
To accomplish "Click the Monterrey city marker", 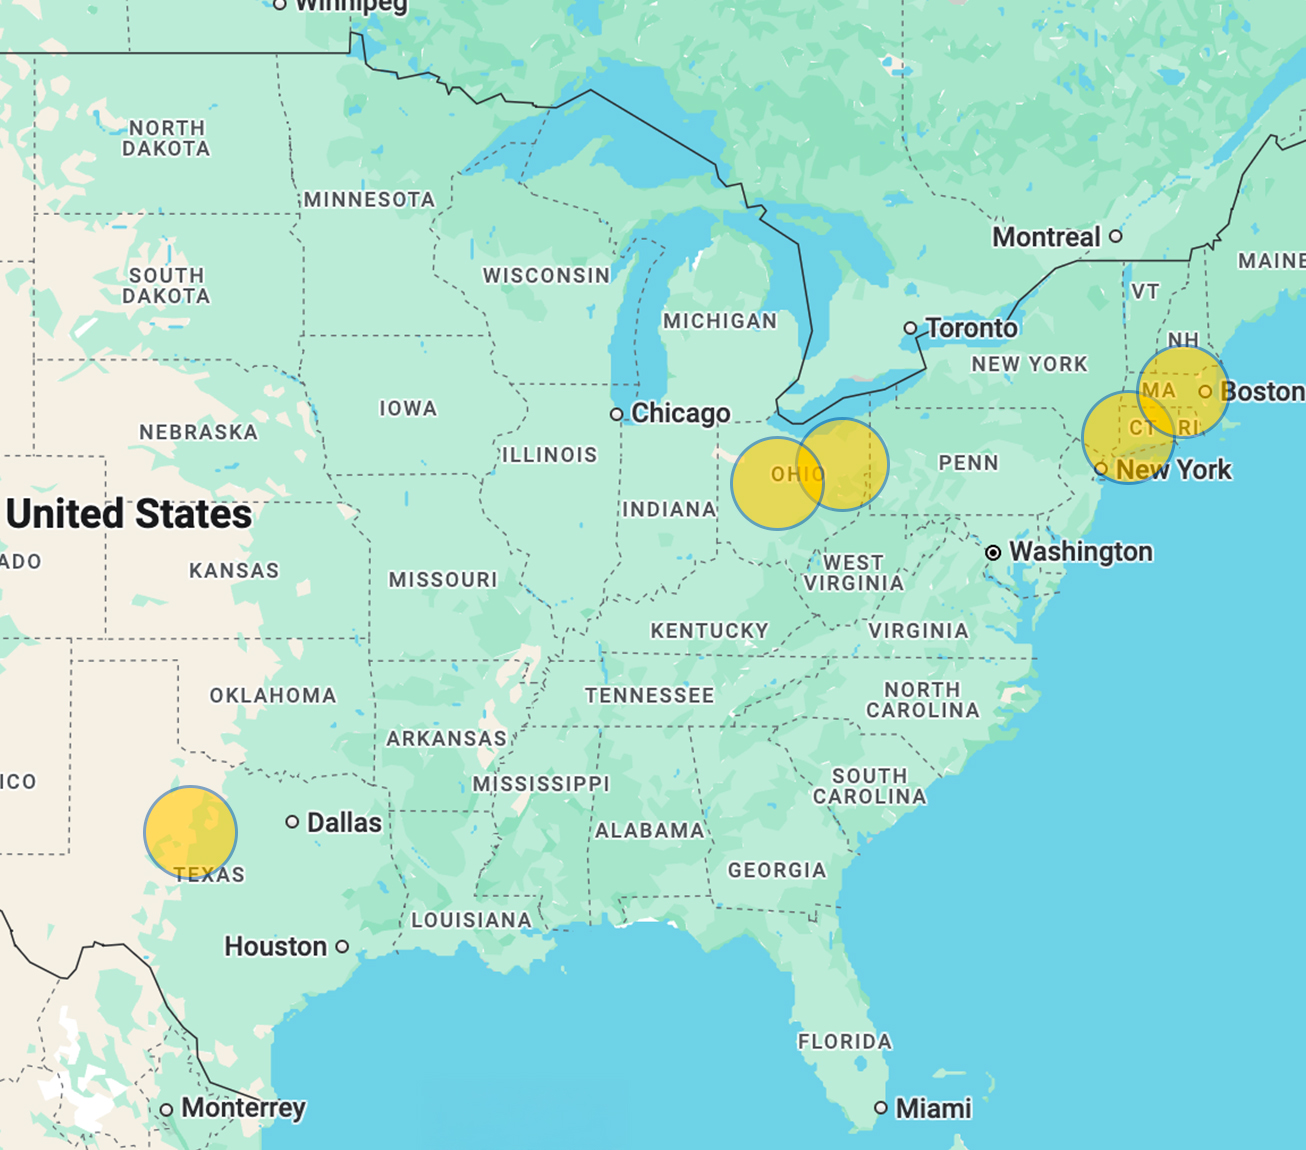I will (168, 1108).
